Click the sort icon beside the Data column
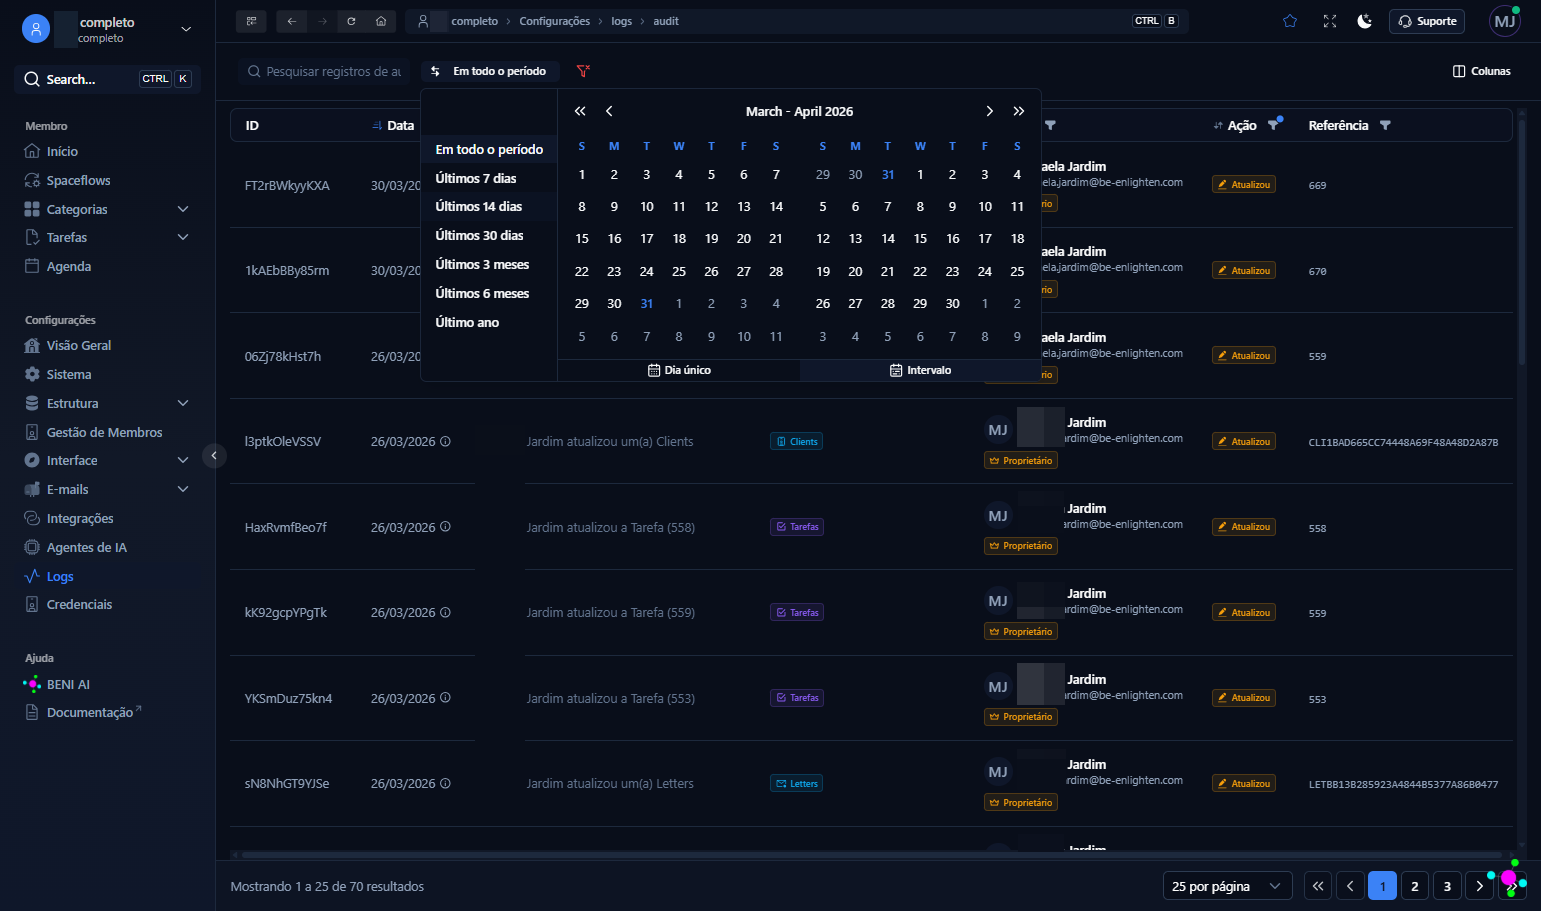 [378, 125]
